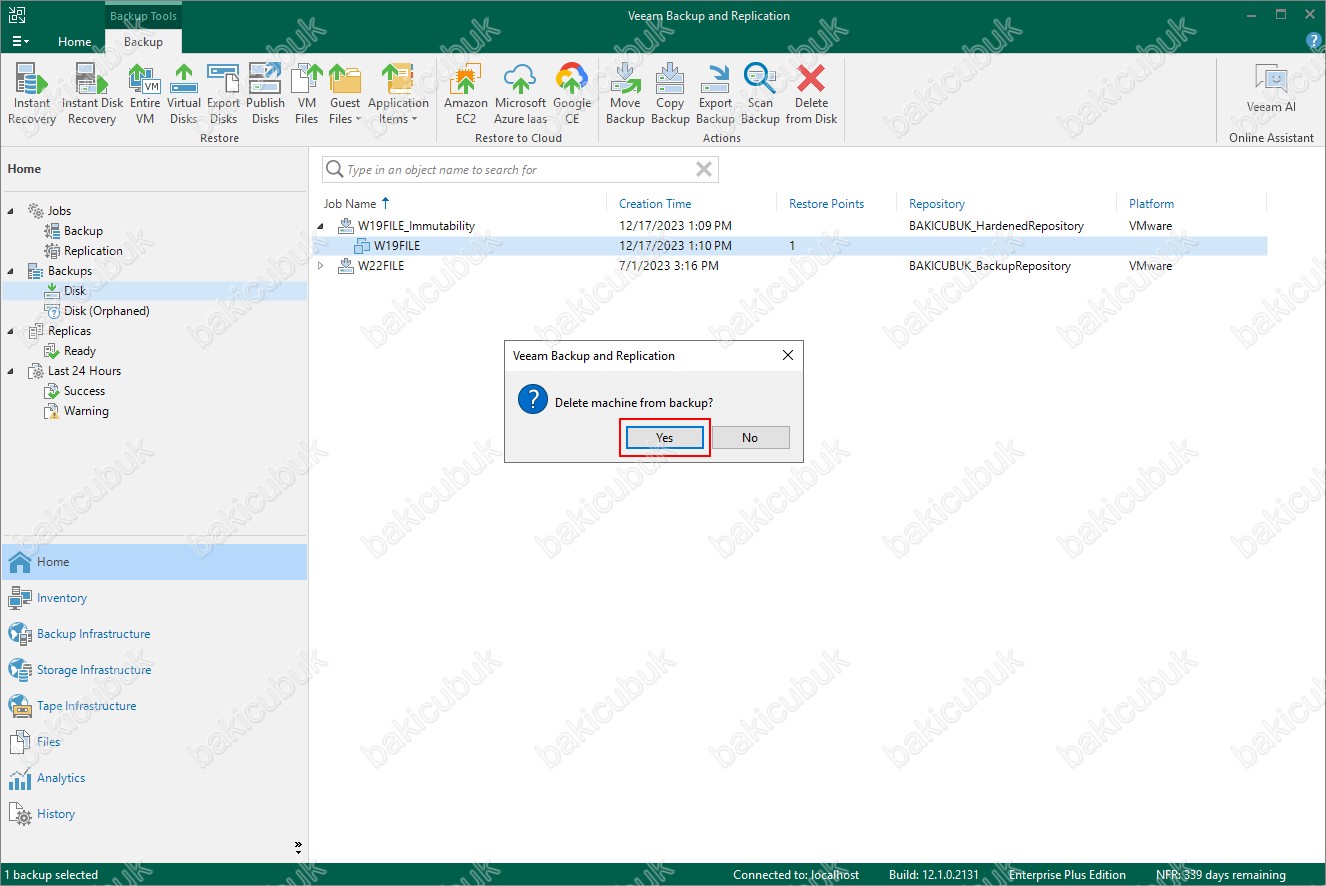Image resolution: width=1326 pixels, height=886 pixels.
Task: Open the help question mark icon
Action: click(x=1314, y=41)
